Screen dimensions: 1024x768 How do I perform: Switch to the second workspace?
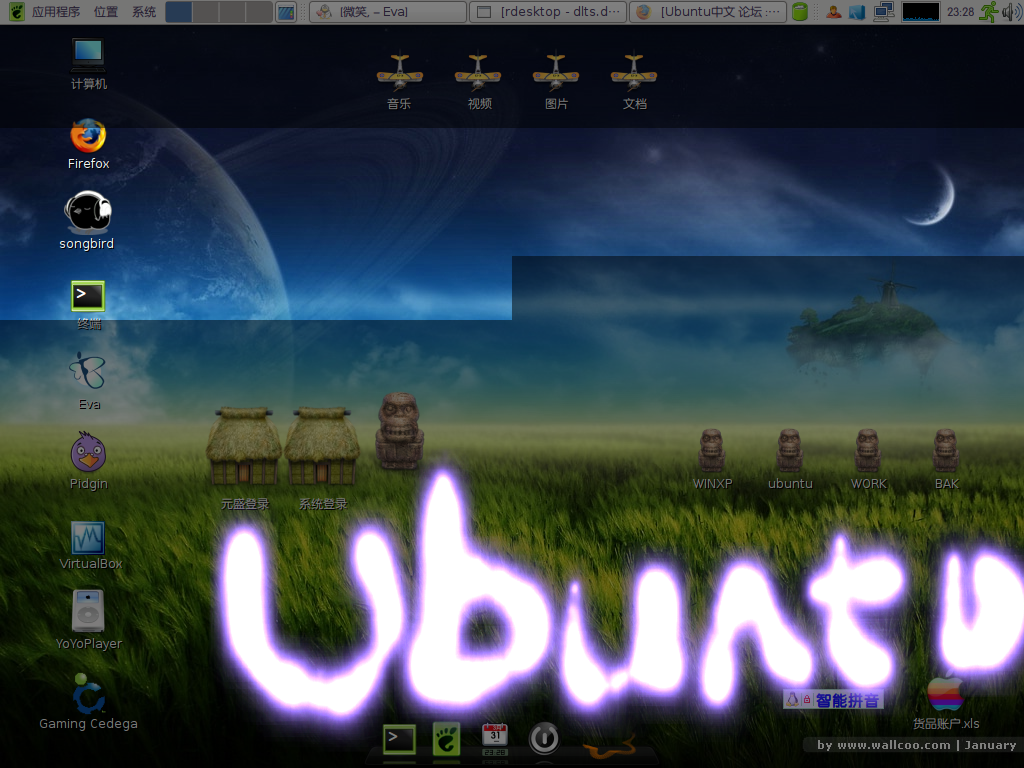pos(206,12)
